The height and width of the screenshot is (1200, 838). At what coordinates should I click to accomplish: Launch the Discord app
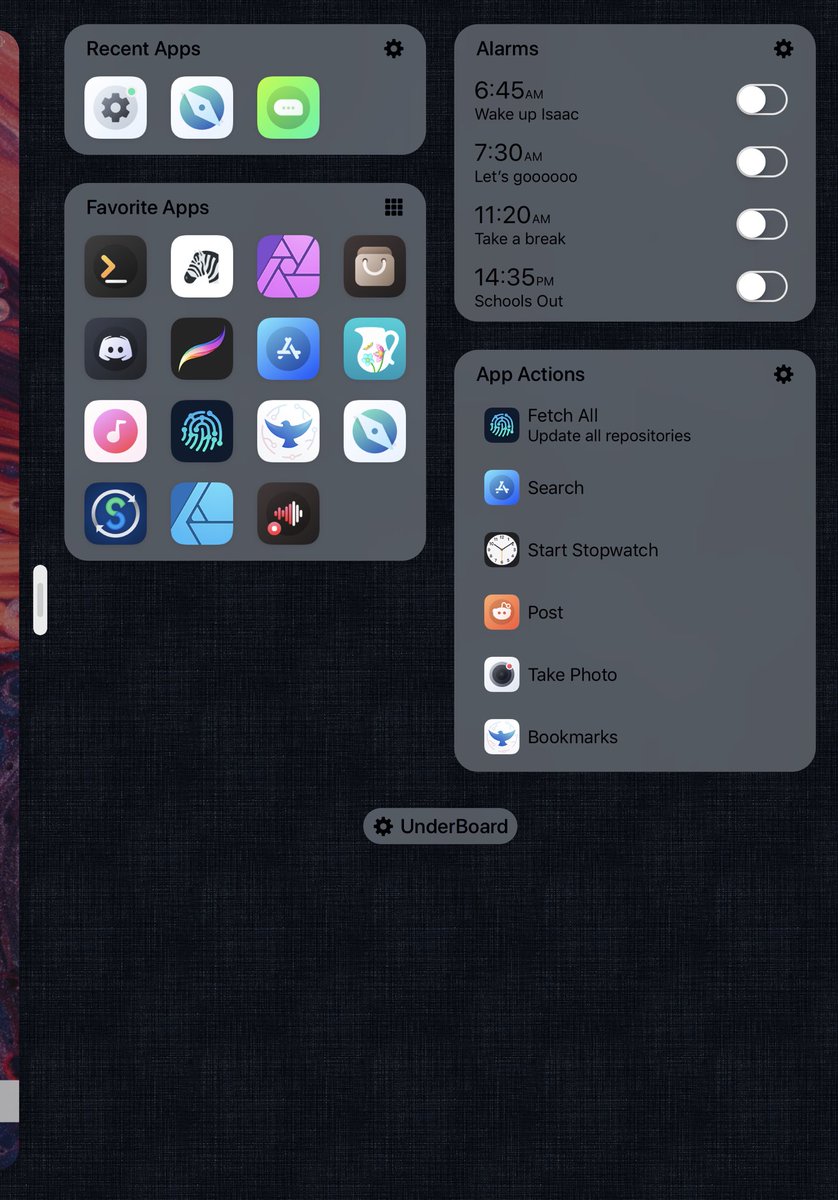pos(116,349)
